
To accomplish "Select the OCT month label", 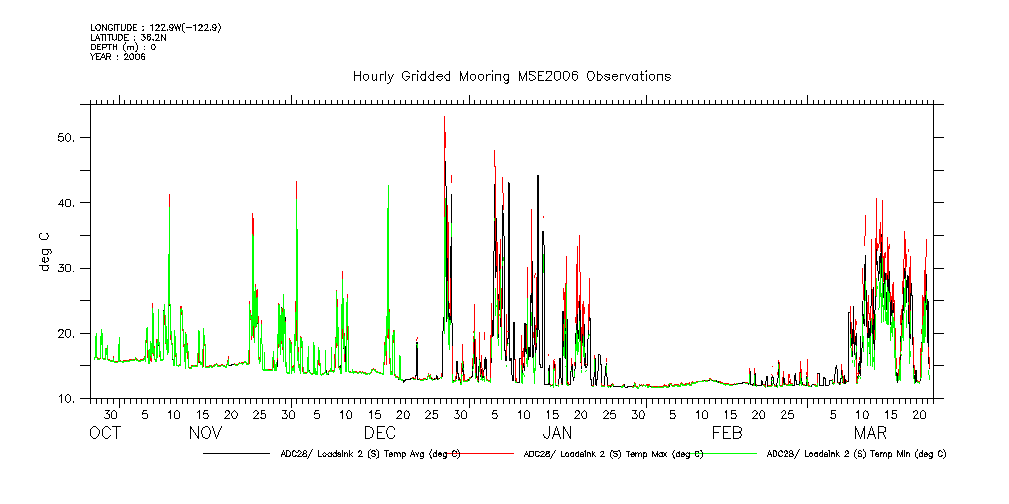I will coord(105,434).
